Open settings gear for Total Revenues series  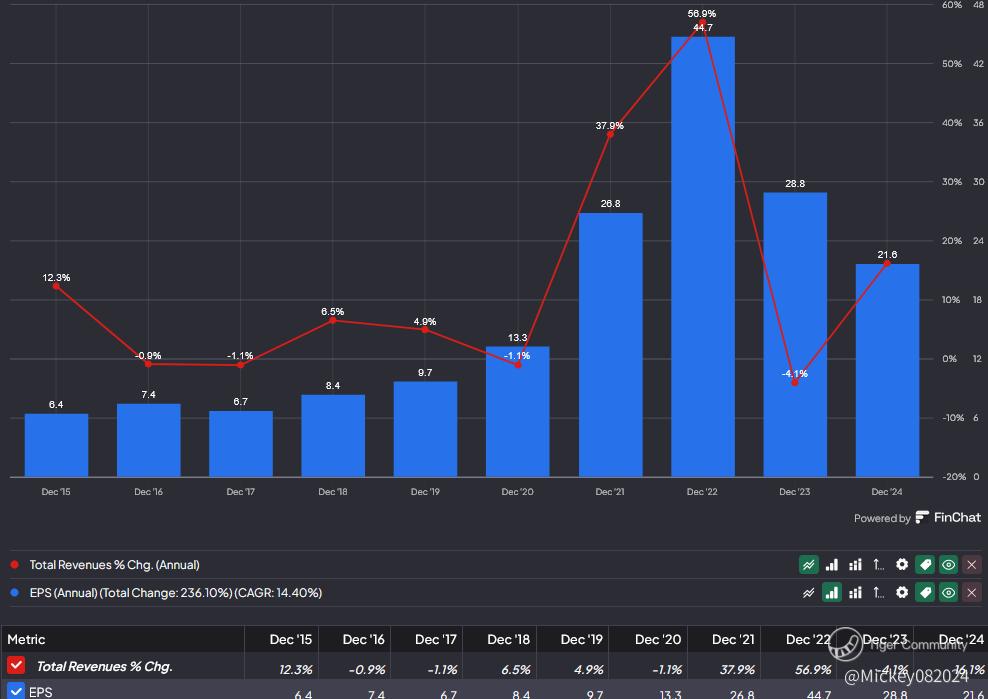tap(902, 565)
